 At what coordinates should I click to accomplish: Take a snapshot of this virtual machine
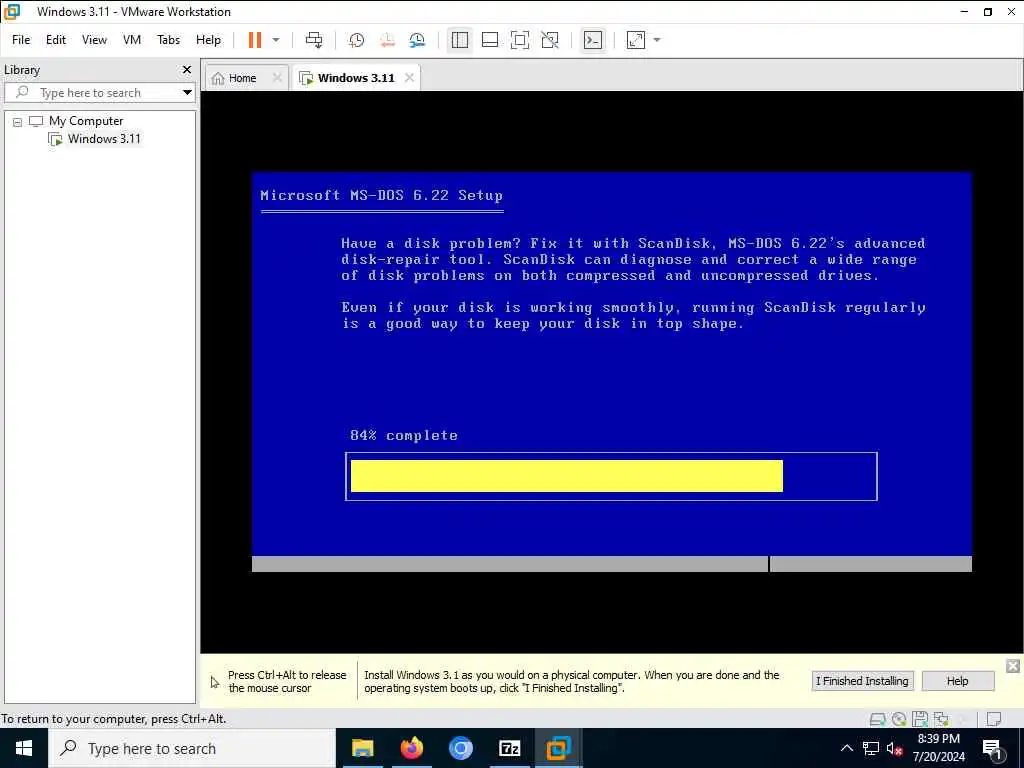[x=357, y=40]
